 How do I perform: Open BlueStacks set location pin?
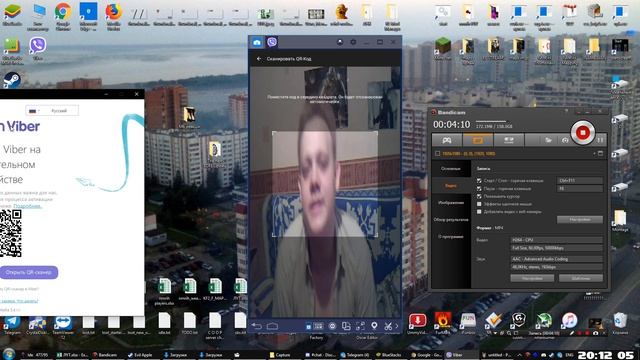(x=374, y=326)
